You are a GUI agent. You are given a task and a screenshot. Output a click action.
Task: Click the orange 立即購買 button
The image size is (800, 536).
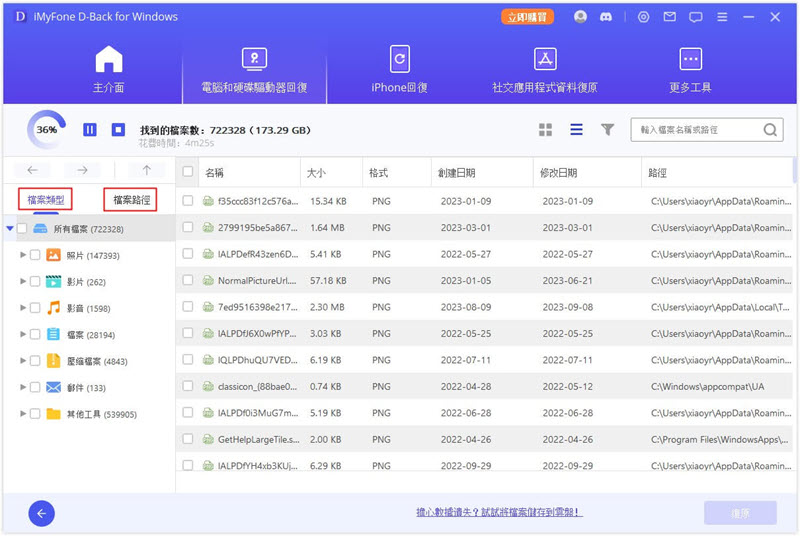pyautogui.click(x=527, y=17)
